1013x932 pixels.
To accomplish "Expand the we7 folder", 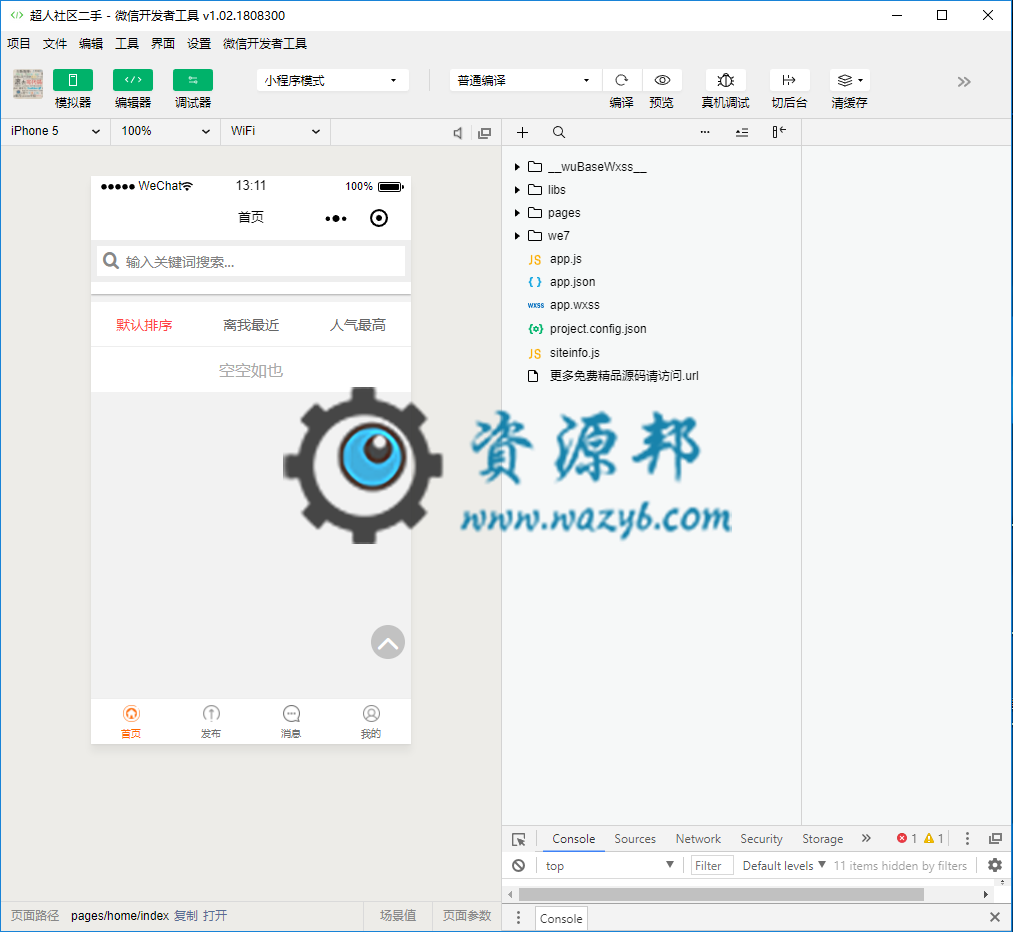I will coord(517,236).
